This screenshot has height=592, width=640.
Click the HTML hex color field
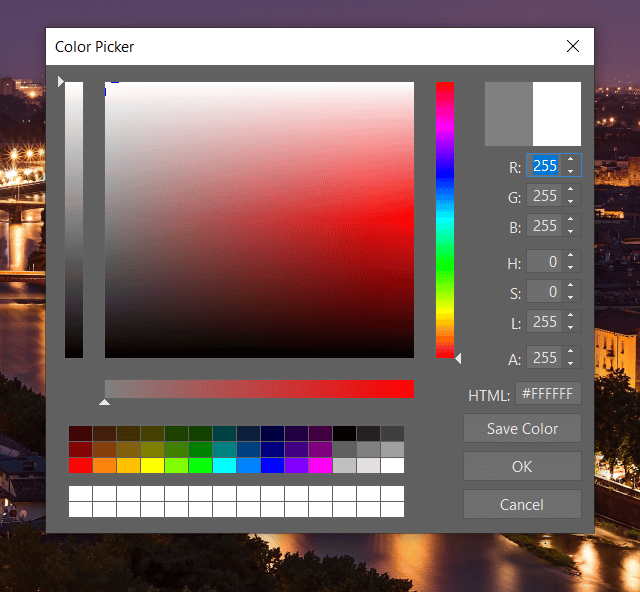(548, 394)
